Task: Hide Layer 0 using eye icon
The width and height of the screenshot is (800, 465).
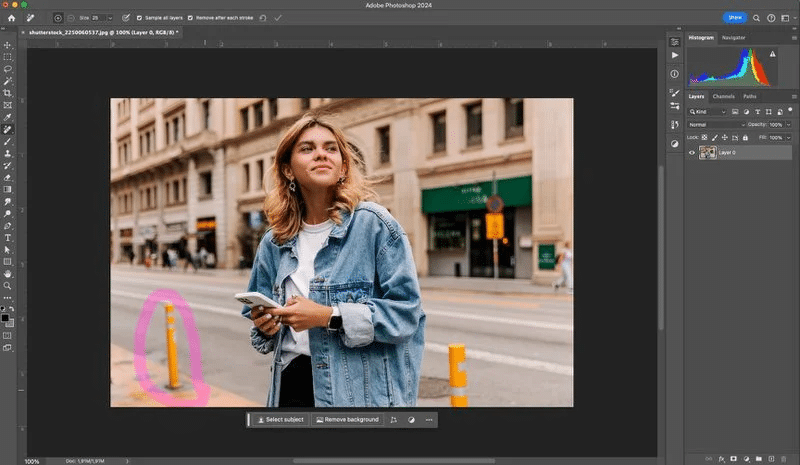Action: click(x=691, y=152)
